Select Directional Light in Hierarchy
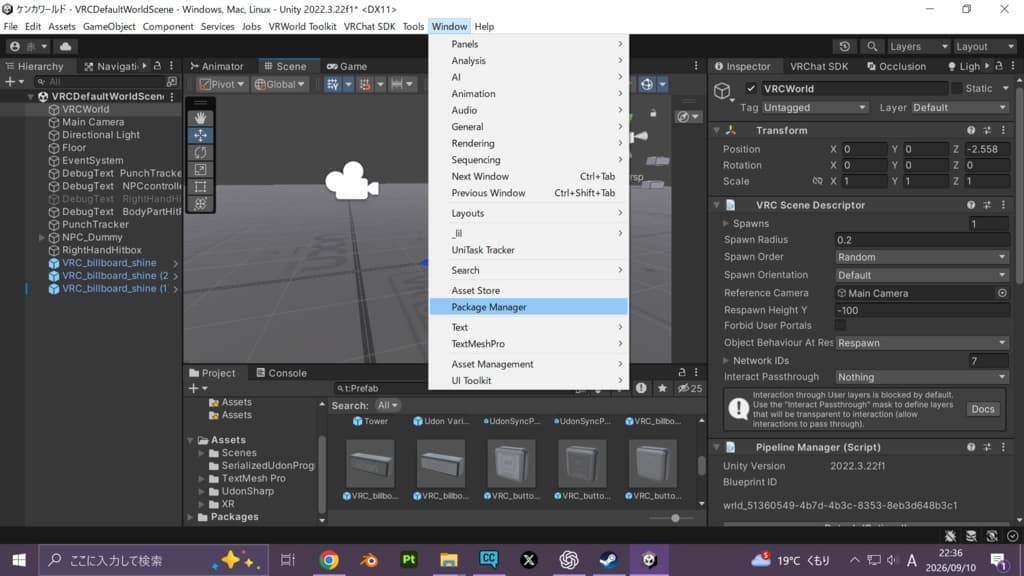1024x576 pixels. tap(101, 135)
